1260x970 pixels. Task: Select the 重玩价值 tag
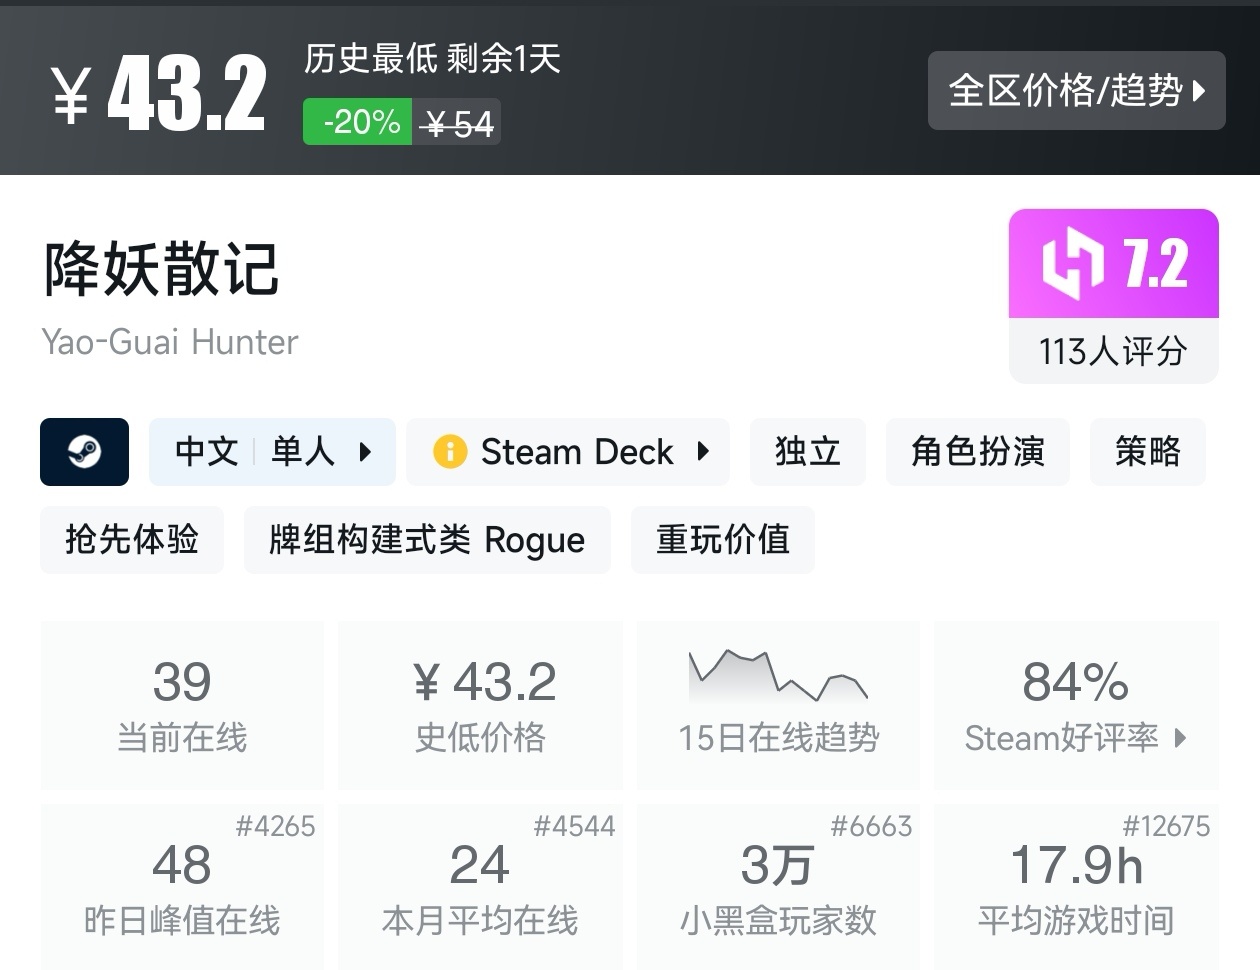pos(722,540)
